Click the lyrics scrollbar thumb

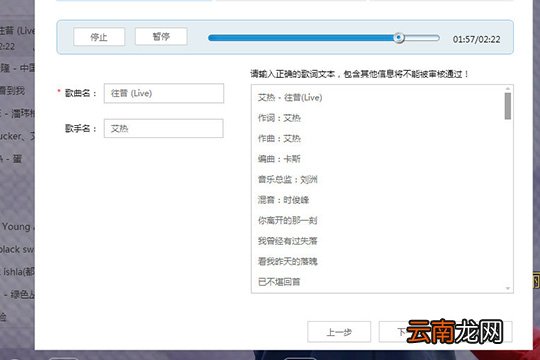[508, 106]
